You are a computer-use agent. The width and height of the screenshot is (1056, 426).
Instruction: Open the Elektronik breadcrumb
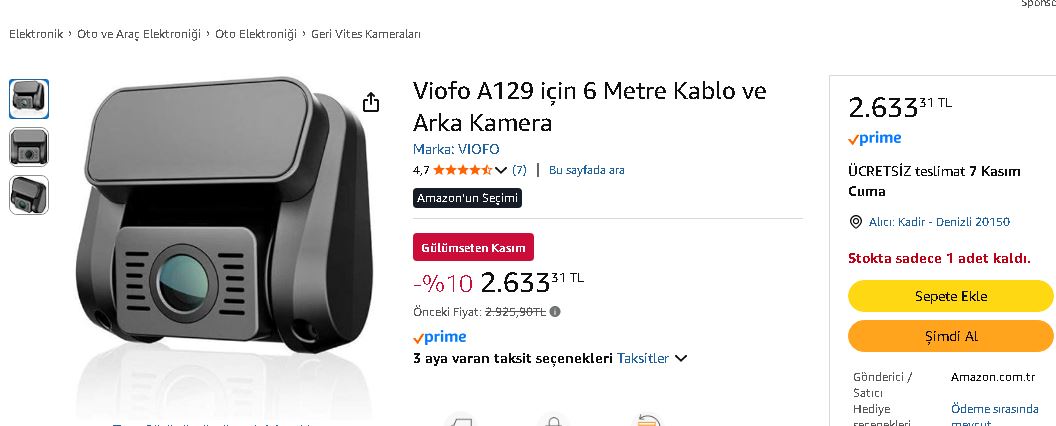point(36,34)
